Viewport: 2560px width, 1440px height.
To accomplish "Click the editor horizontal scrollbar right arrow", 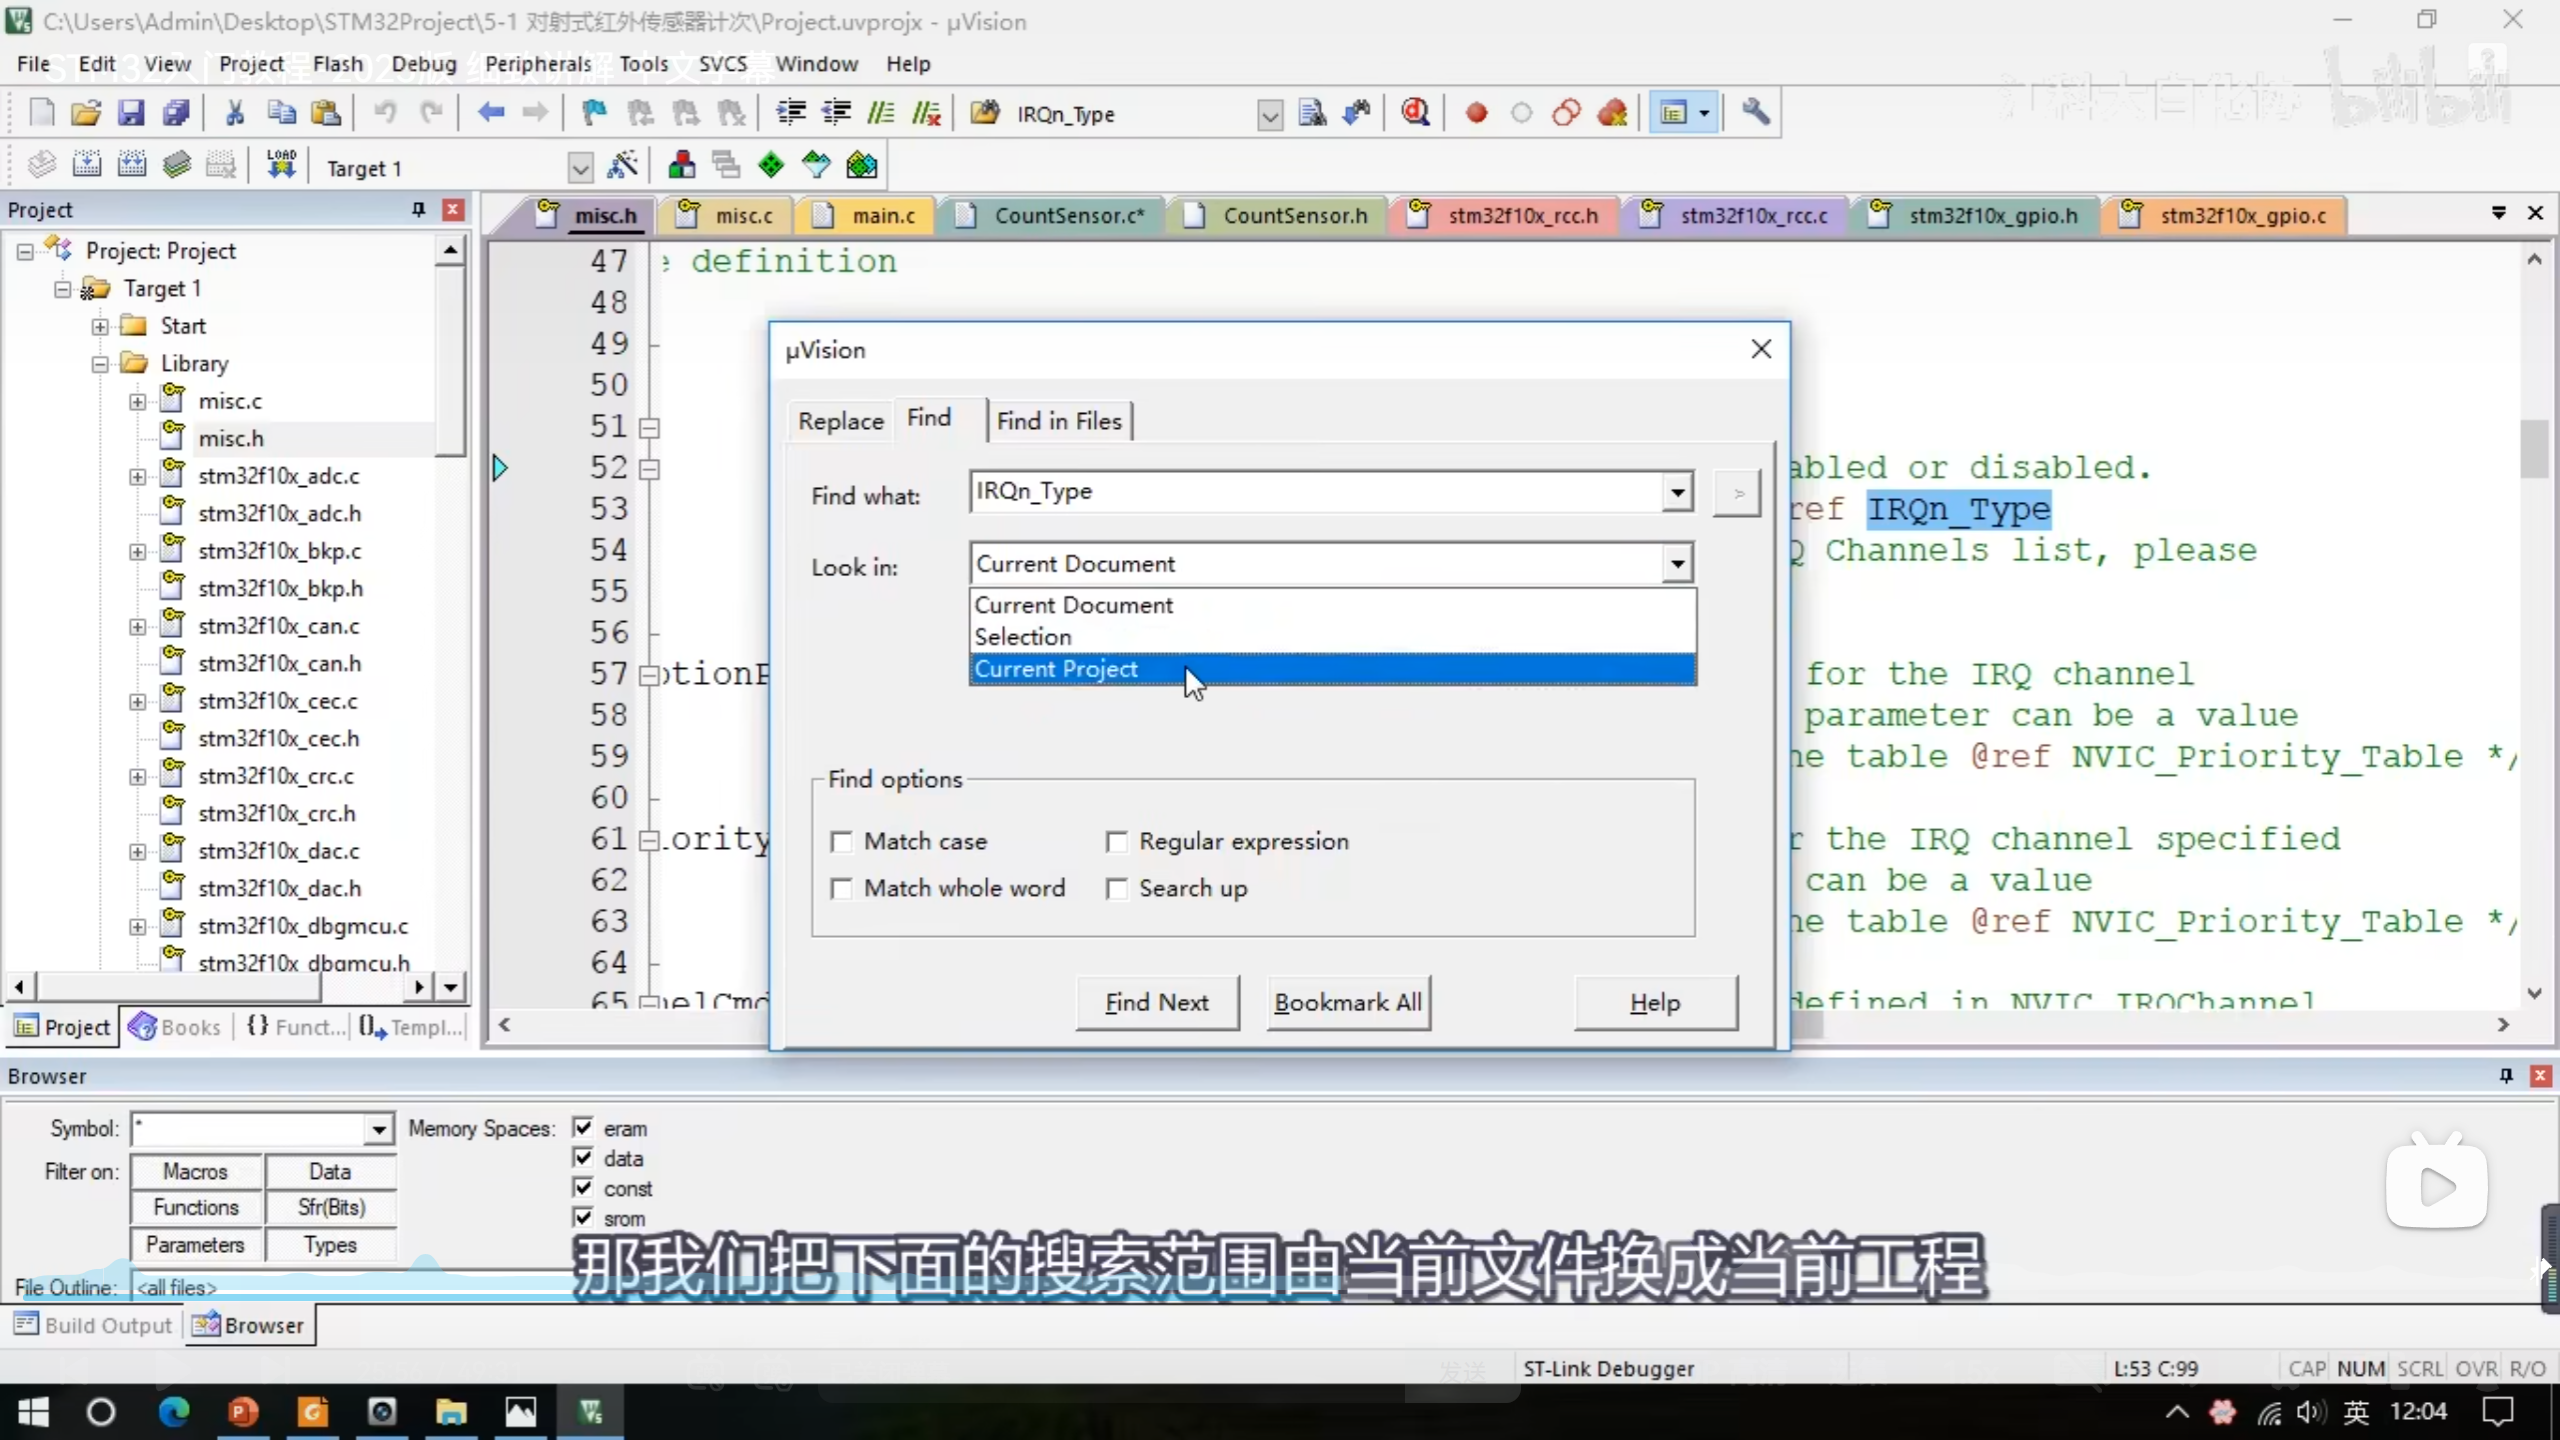I will click(2503, 1025).
